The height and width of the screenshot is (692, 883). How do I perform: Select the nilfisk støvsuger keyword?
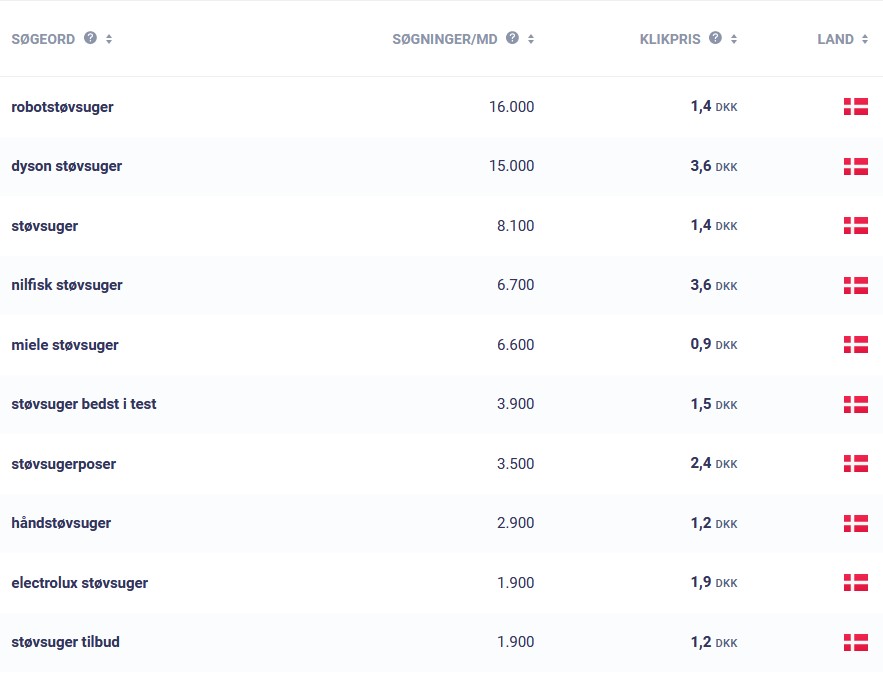pyautogui.click(x=66, y=285)
